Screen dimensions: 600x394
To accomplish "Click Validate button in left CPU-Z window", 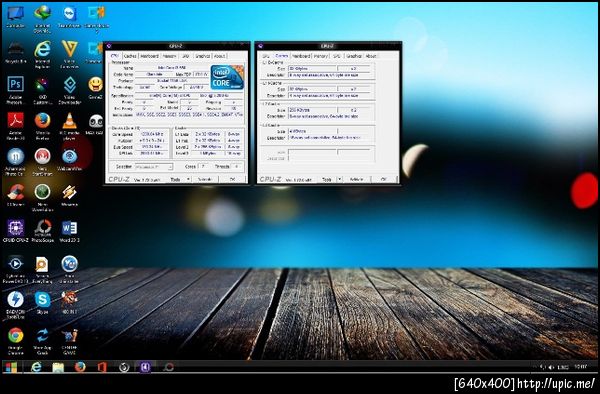I will pyautogui.click(x=205, y=179).
